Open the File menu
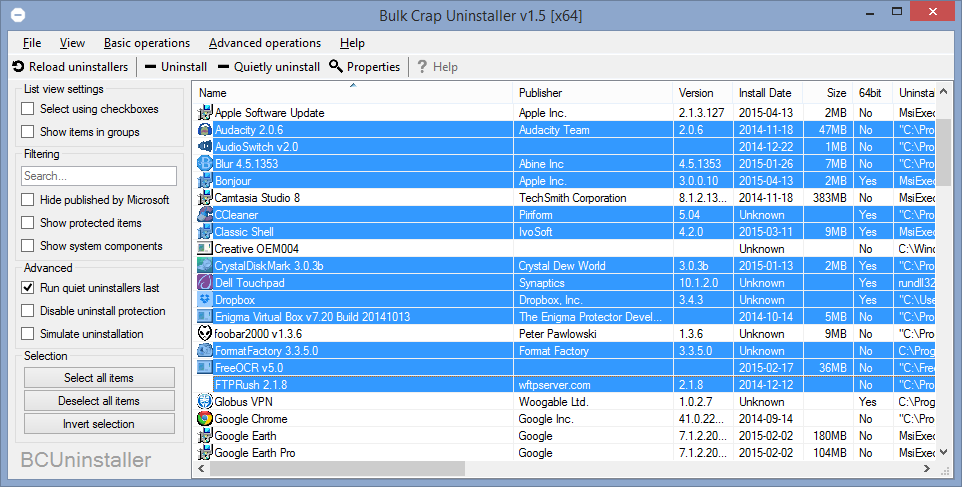The image size is (962, 487). (x=32, y=43)
